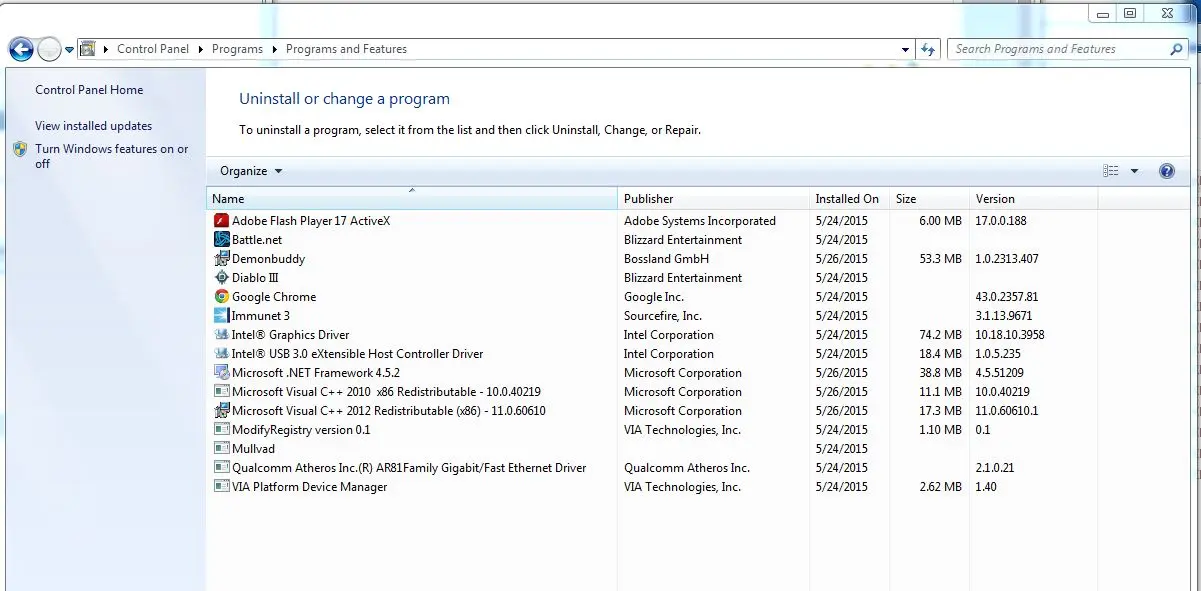Viewport: 1201px width, 591px height.
Task: Click the Demonbuddy program icon
Action: [222, 259]
